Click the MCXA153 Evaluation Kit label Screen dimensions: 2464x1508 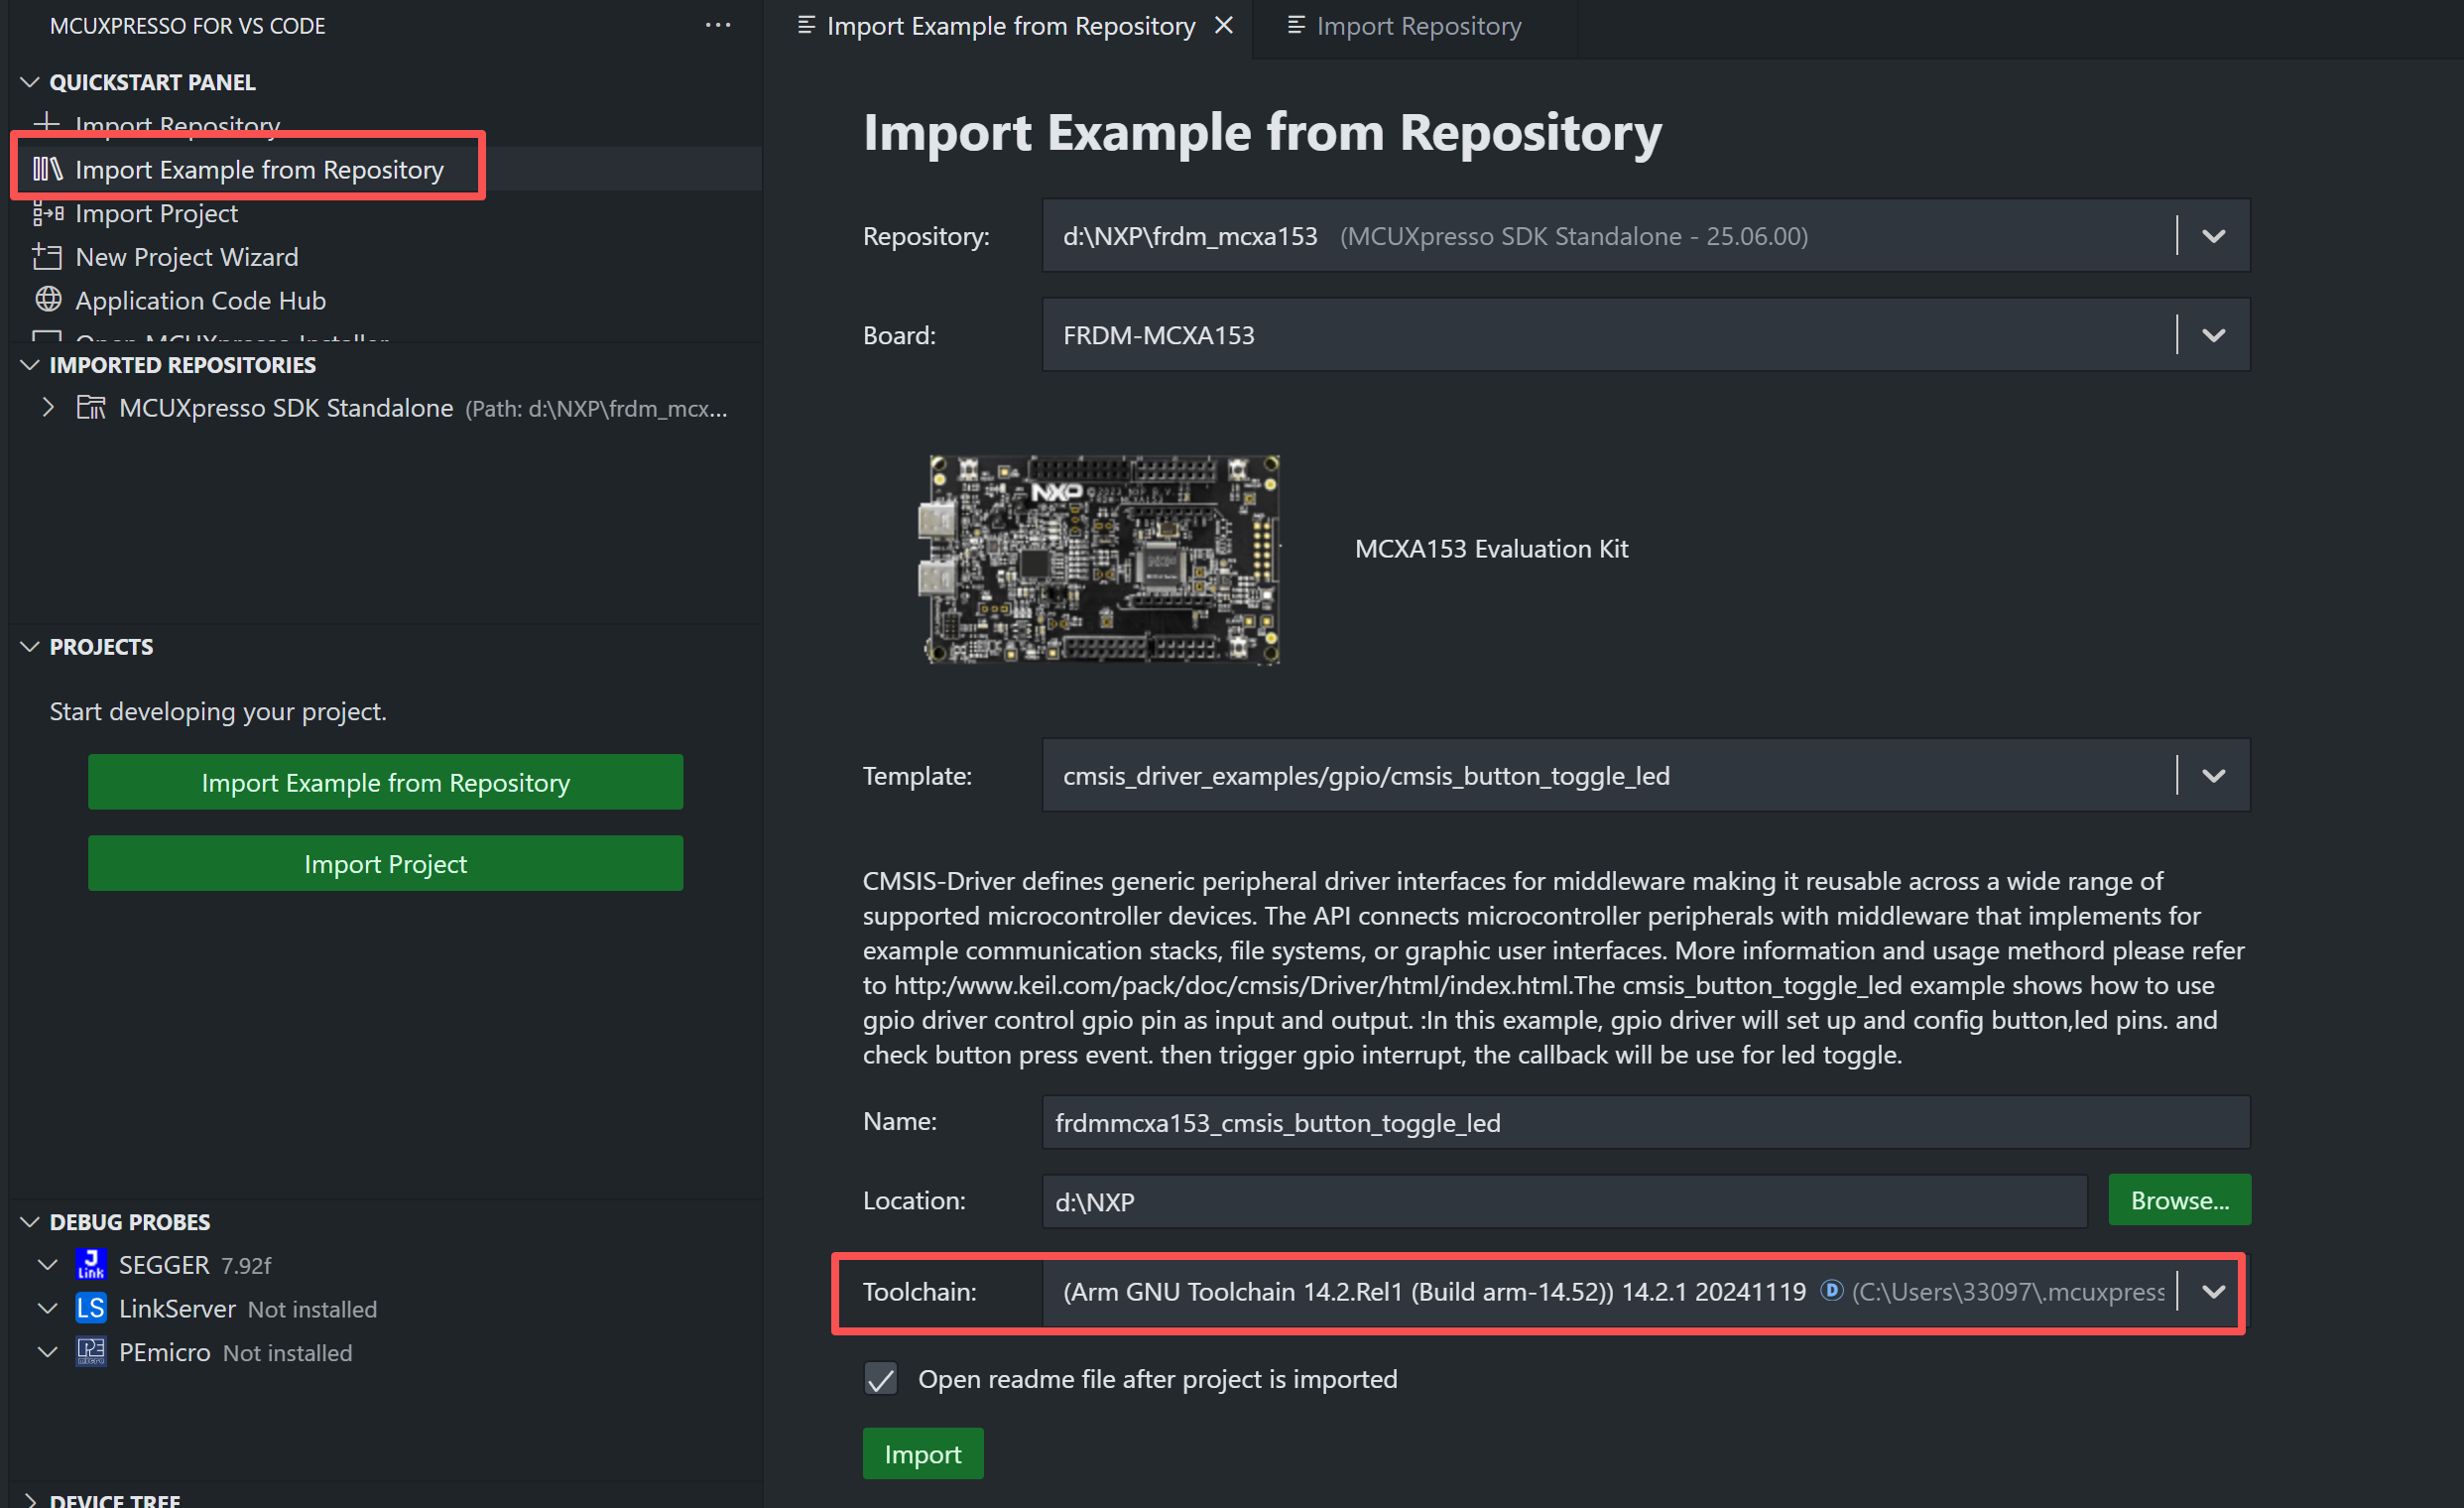tap(1491, 548)
